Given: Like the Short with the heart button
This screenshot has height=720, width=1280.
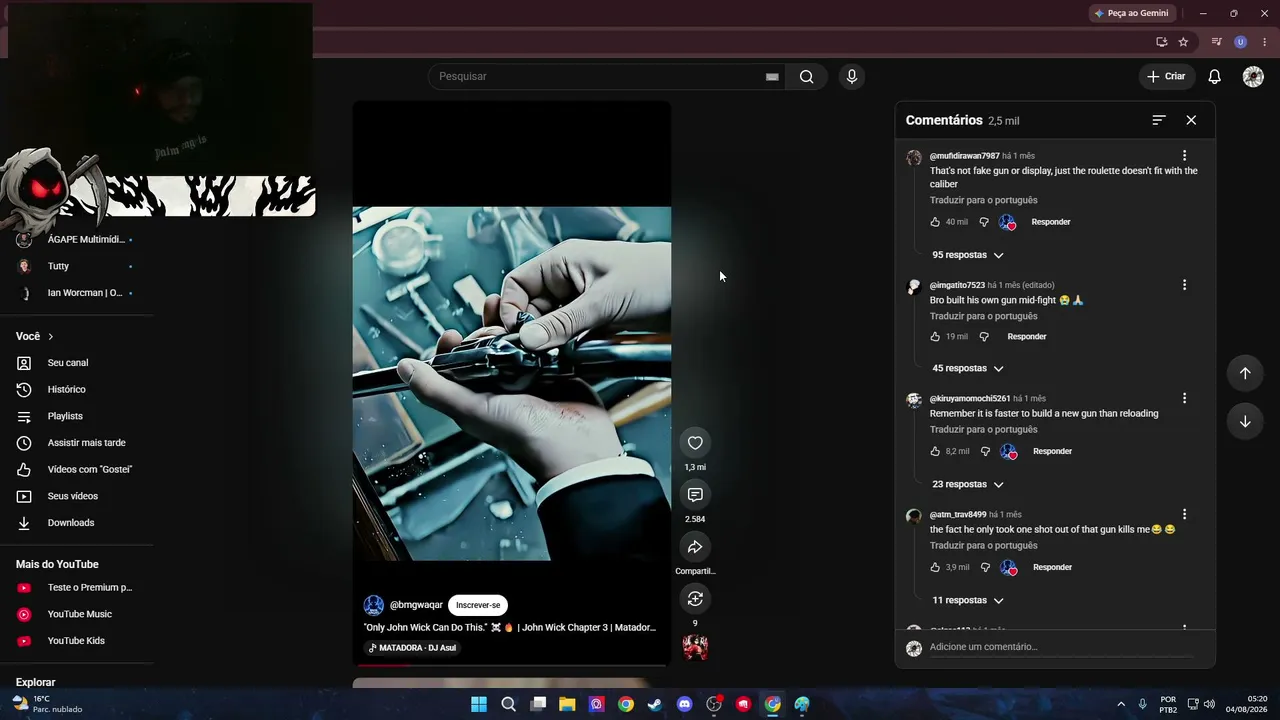Looking at the screenshot, I should tap(695, 443).
